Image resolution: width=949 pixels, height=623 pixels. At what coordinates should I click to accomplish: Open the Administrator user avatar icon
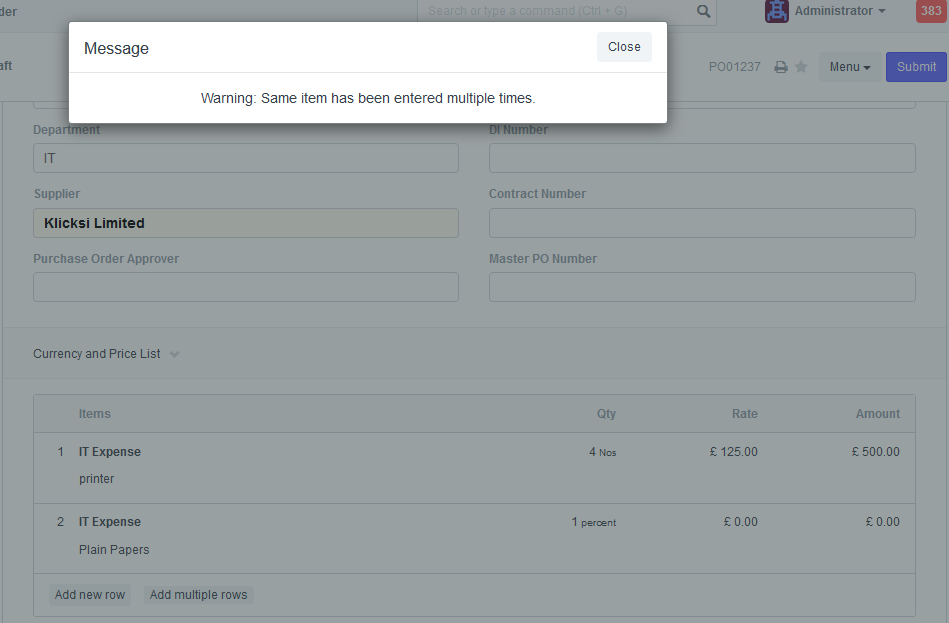coord(777,11)
